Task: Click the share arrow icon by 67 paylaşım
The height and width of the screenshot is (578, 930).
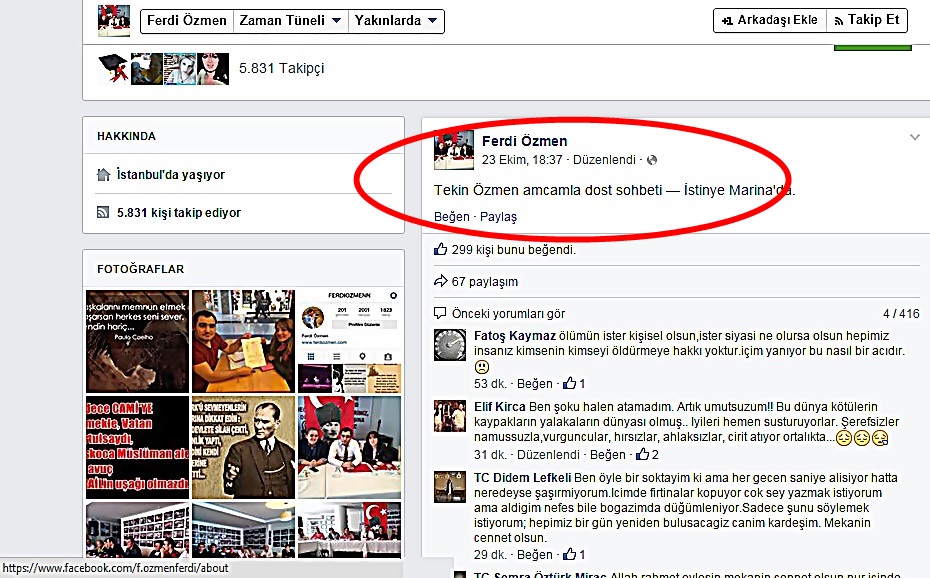Action: [x=441, y=282]
